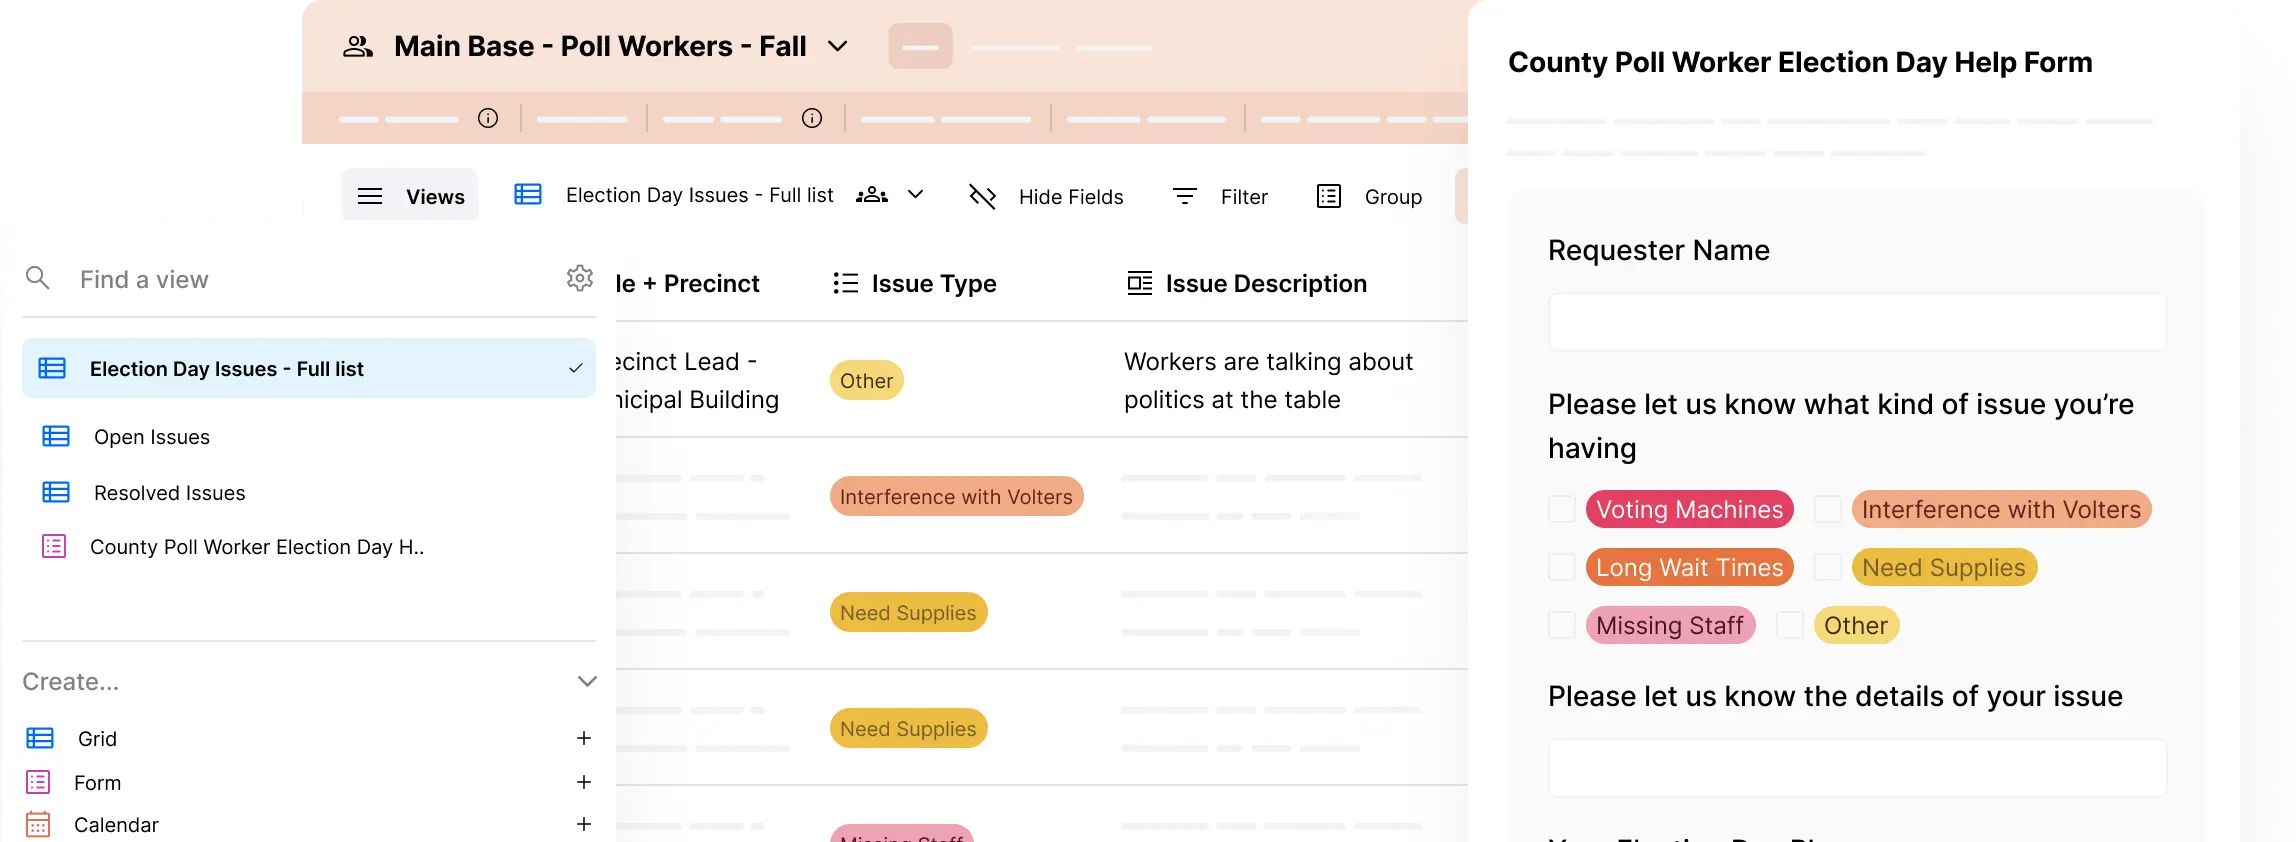
Task: Click the first info circle icon
Action: 488,118
